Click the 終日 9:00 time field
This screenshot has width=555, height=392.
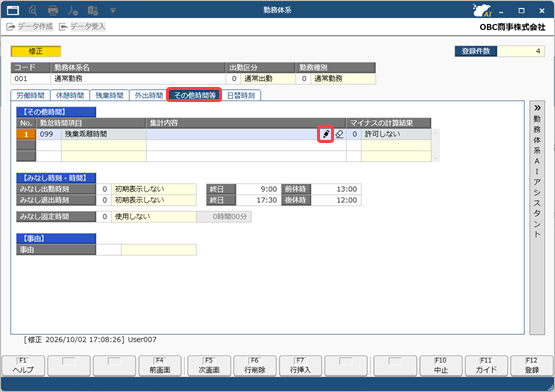pos(258,189)
